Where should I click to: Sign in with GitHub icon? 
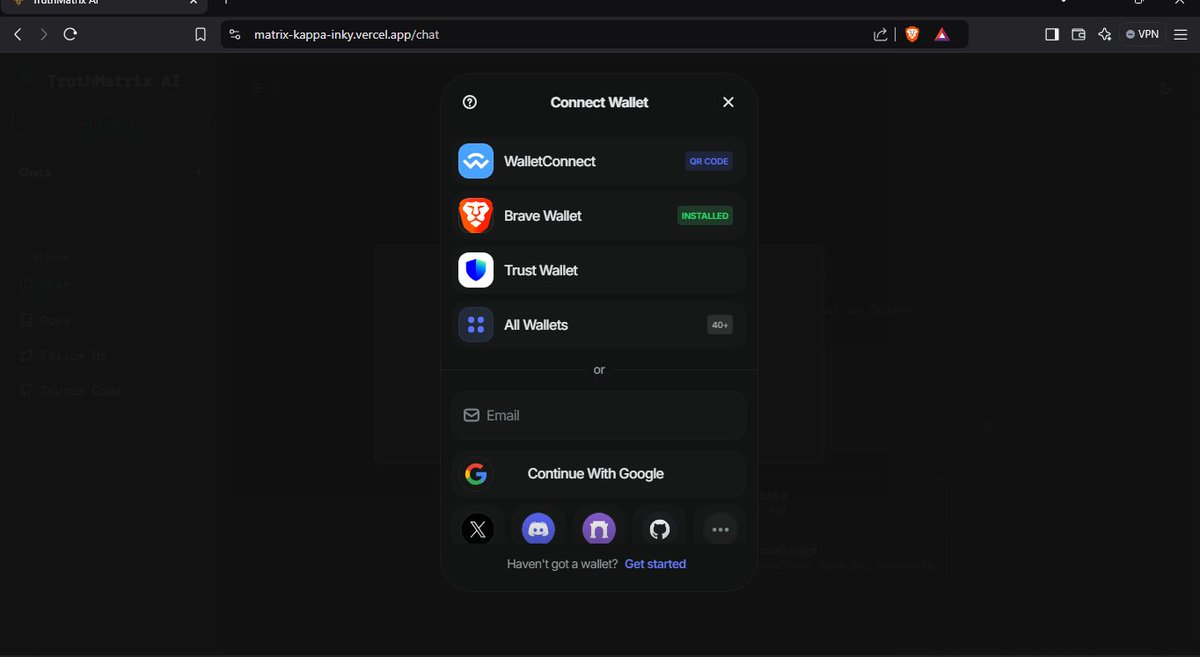659,529
